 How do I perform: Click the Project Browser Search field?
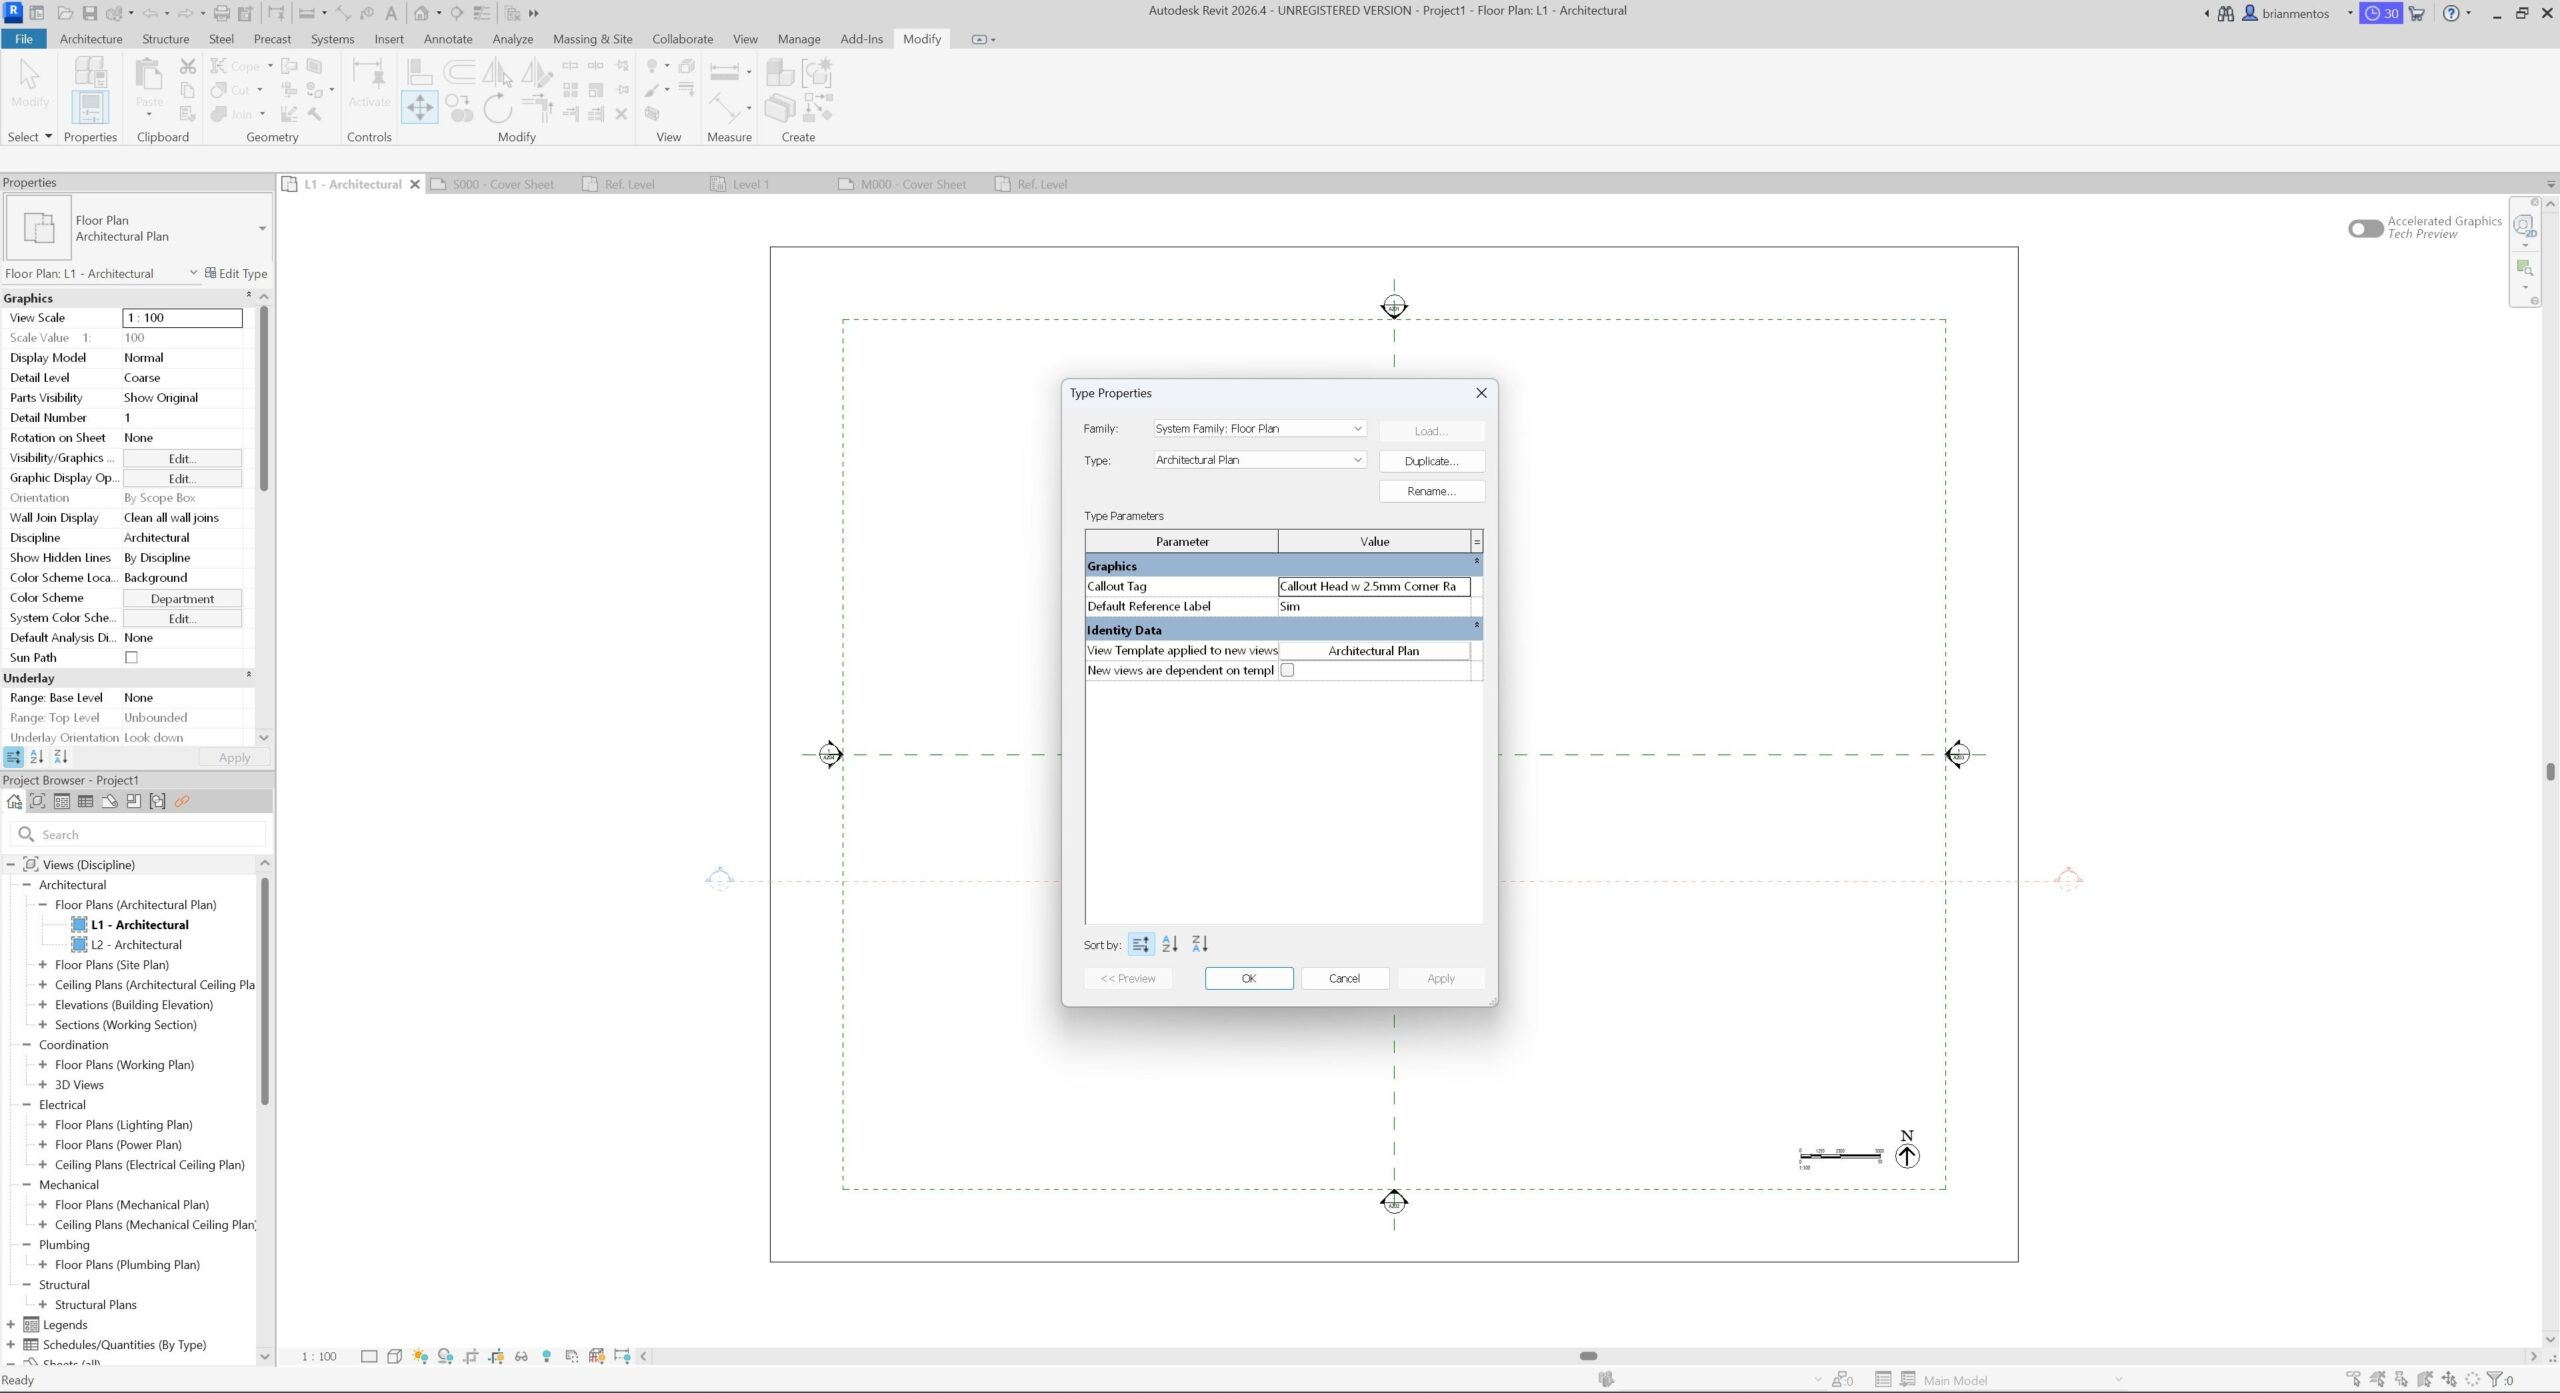pyautogui.click(x=139, y=834)
